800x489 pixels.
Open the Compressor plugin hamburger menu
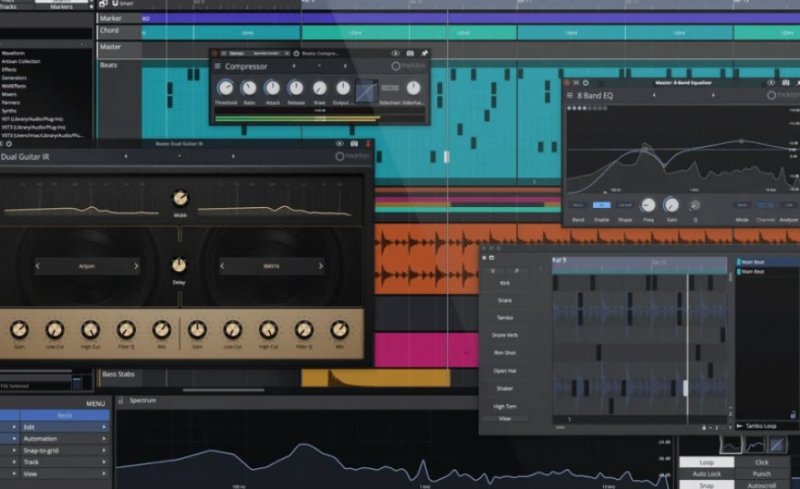point(218,67)
